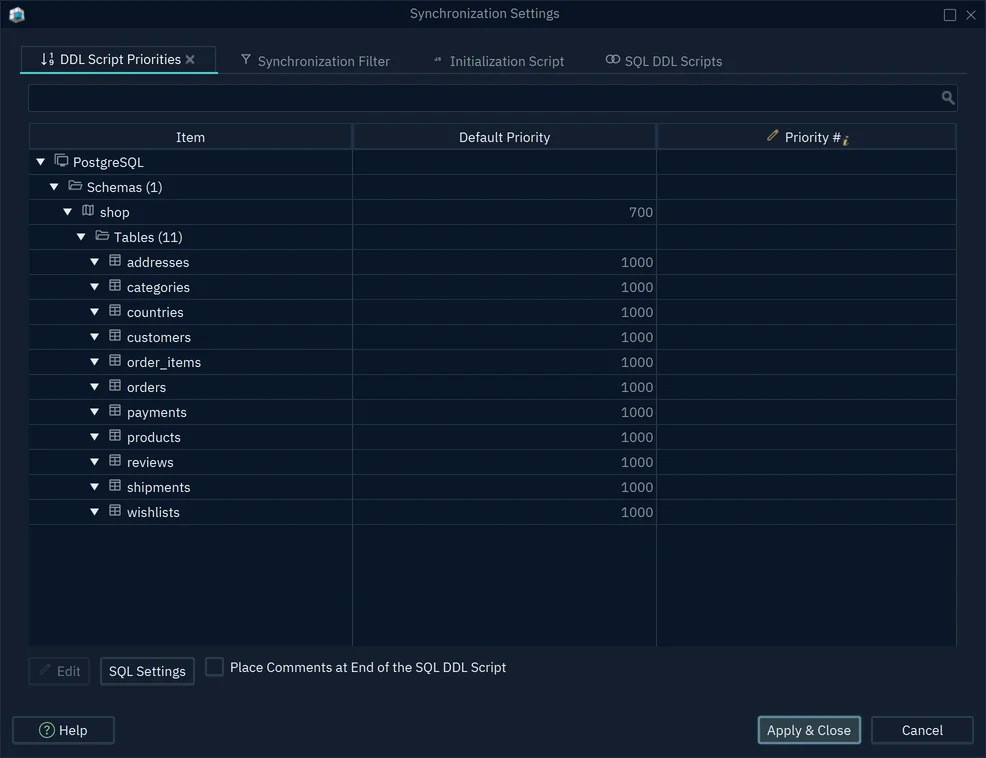Click the addresses table icon

pos(115,260)
